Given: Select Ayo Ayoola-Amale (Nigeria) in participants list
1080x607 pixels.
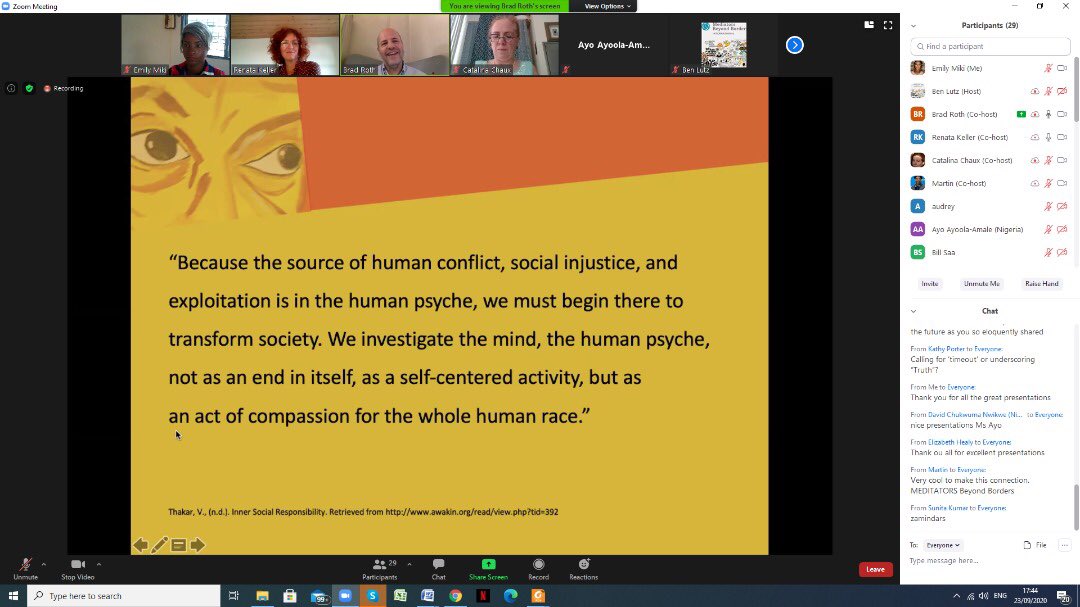Looking at the screenshot, I should pyautogui.click(x=988, y=229).
